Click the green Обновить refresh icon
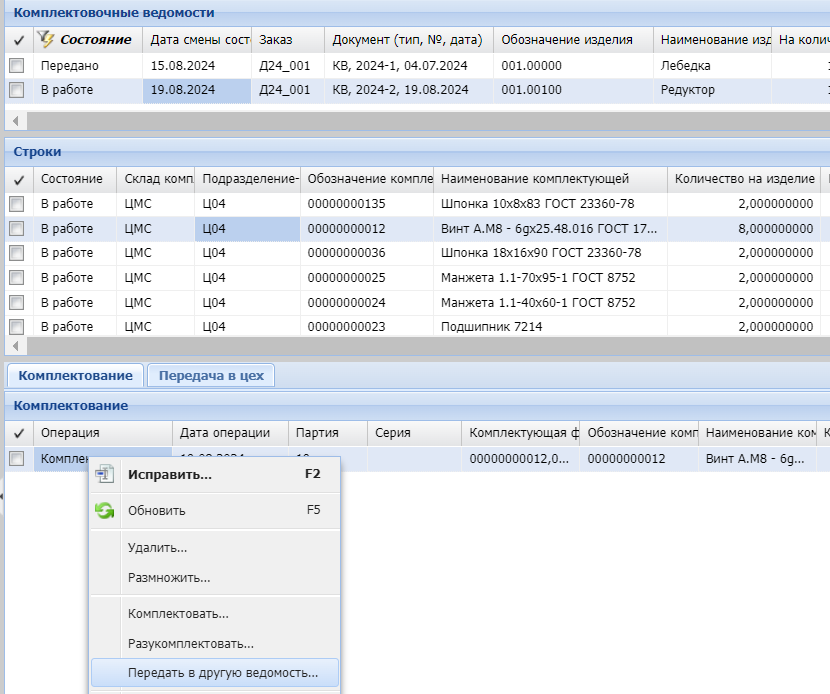Screen dimensions: 830x694 coord(105,511)
